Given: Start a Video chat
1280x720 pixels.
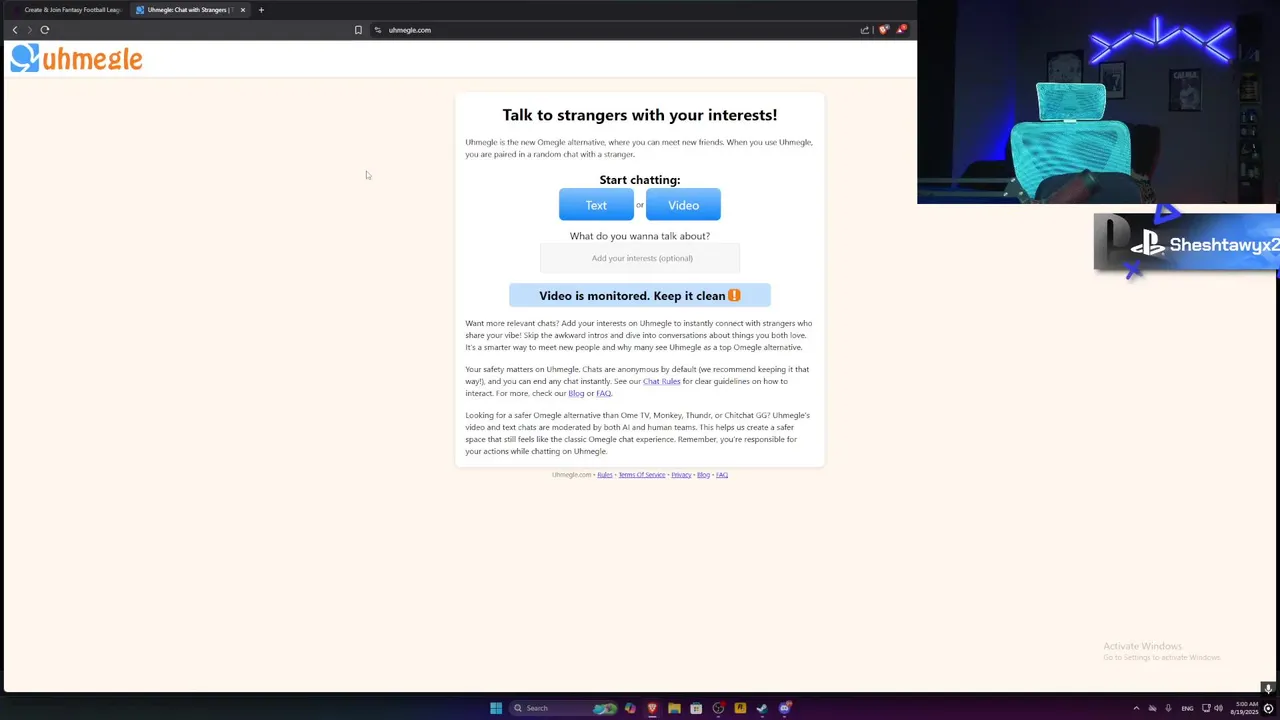Looking at the screenshot, I should [x=683, y=205].
